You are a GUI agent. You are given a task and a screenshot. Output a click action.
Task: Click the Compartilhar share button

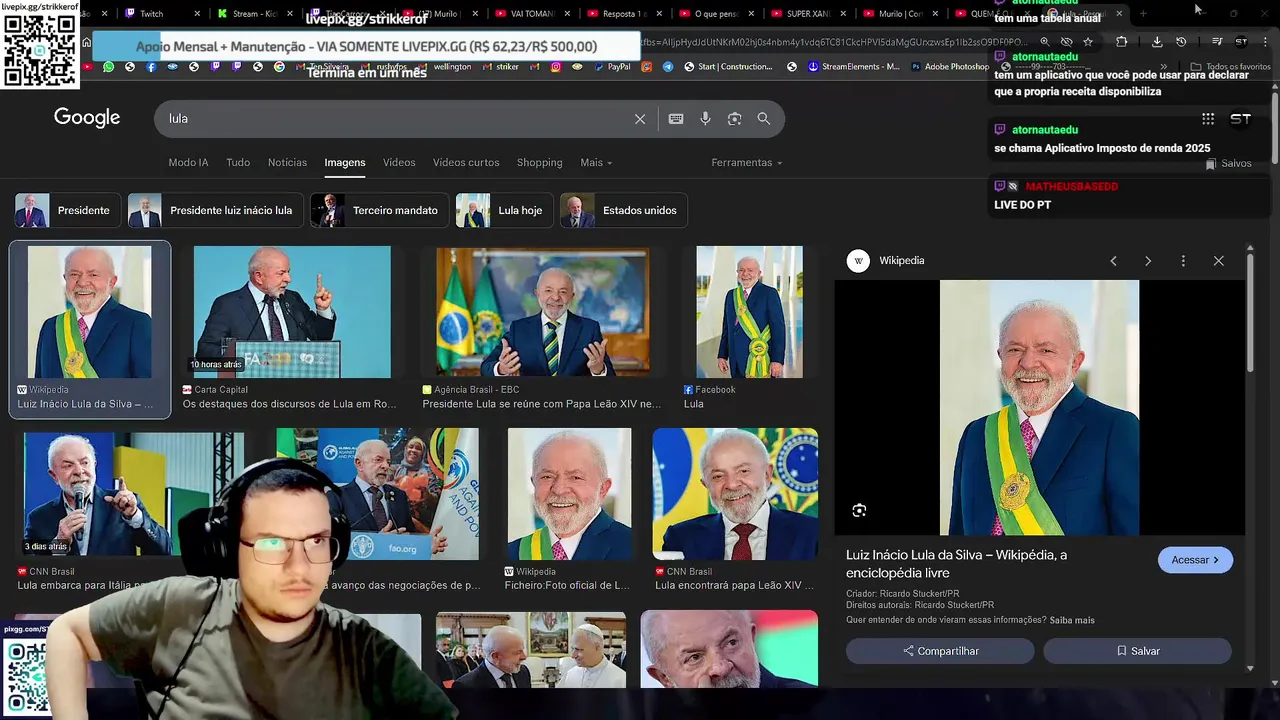(940, 651)
